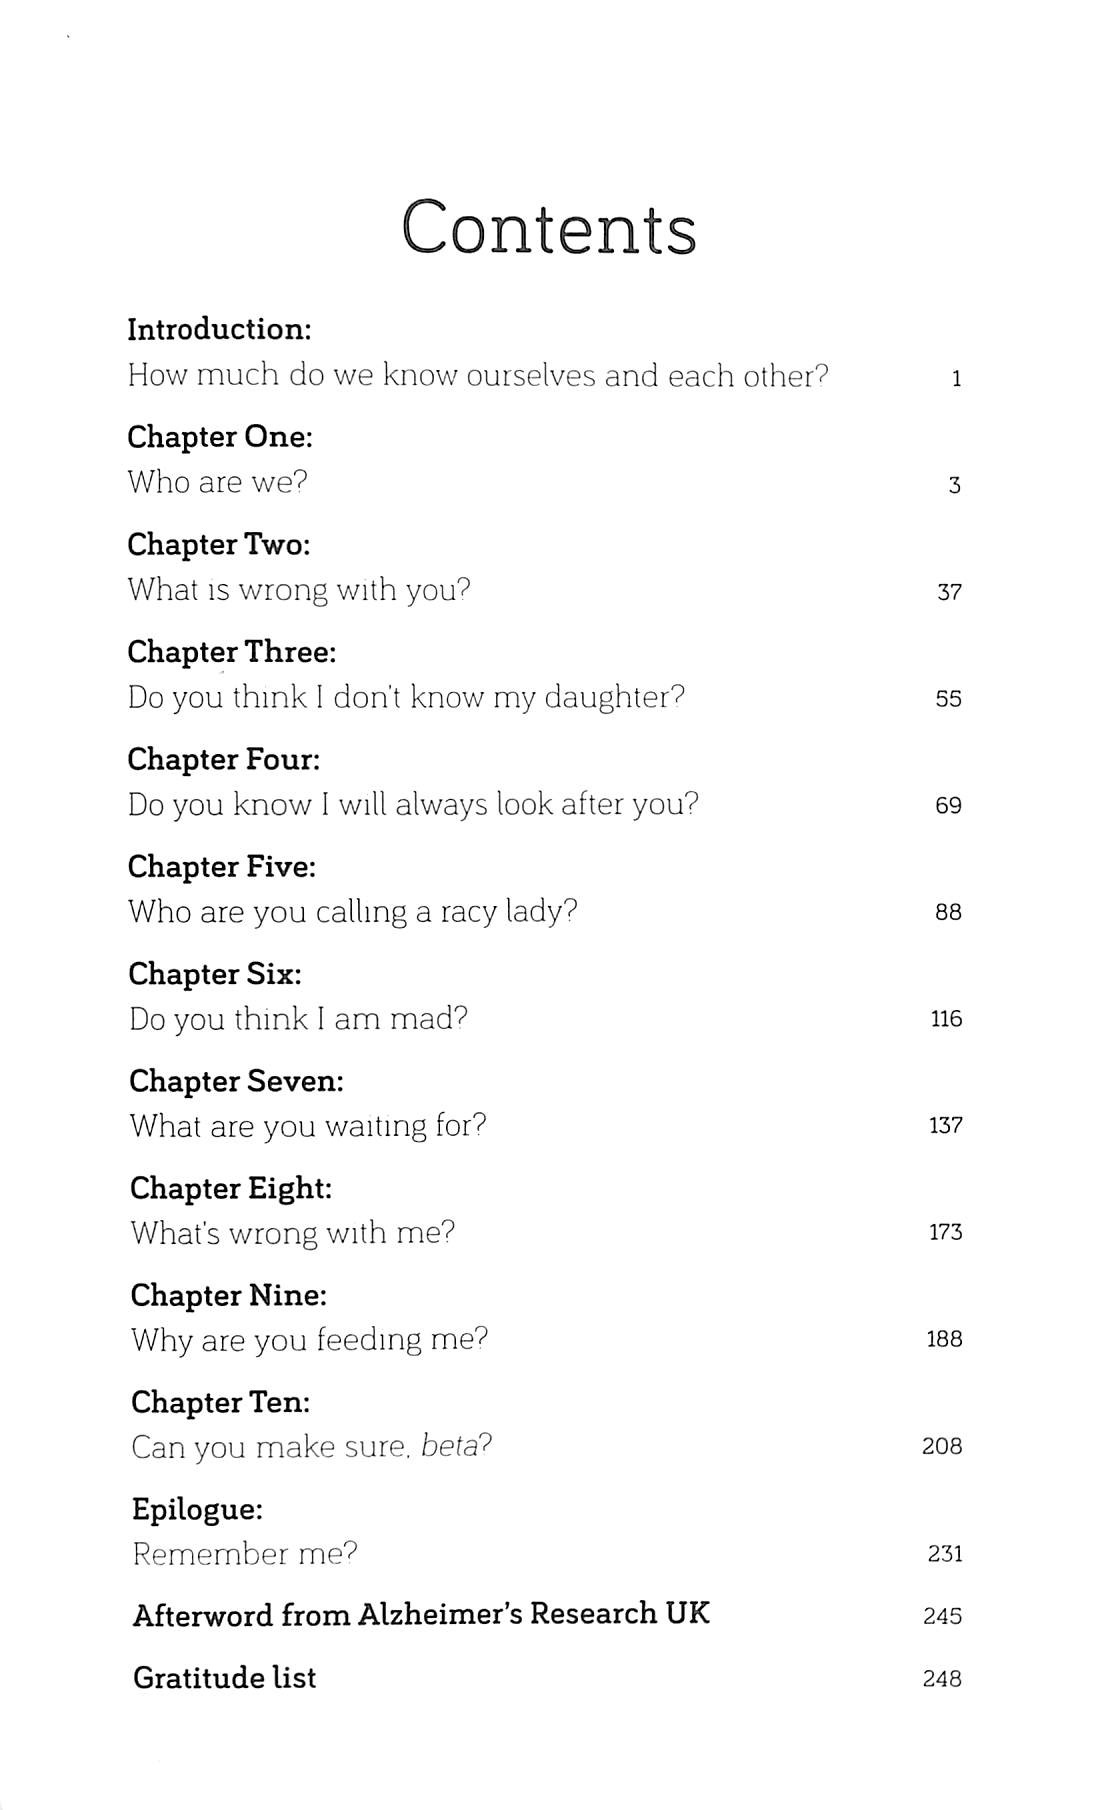
Task: Click page number 116
Action: click(945, 1019)
